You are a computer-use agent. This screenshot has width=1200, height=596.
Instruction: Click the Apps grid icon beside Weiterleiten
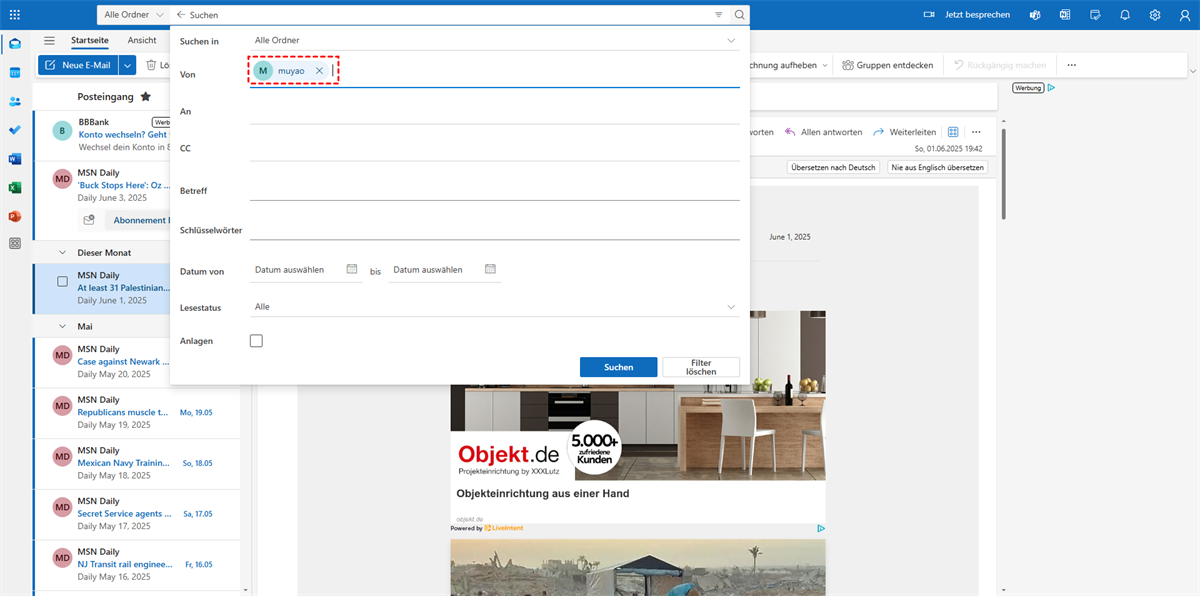(x=953, y=132)
